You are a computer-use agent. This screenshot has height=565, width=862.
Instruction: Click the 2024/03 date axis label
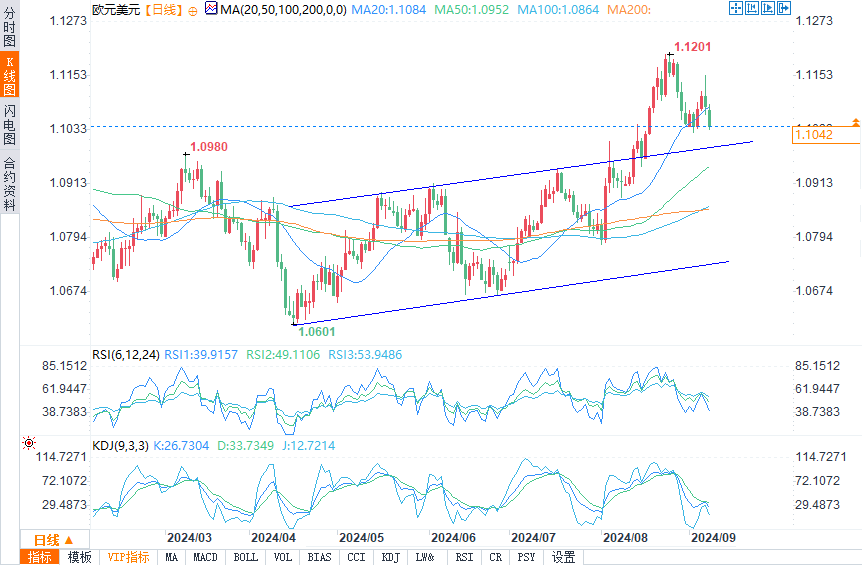point(189,538)
